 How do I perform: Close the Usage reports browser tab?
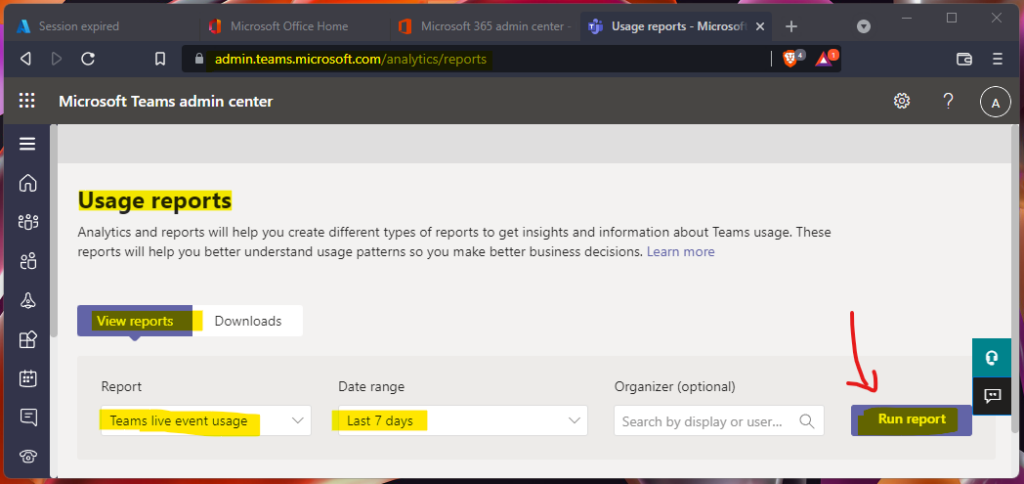(760, 27)
